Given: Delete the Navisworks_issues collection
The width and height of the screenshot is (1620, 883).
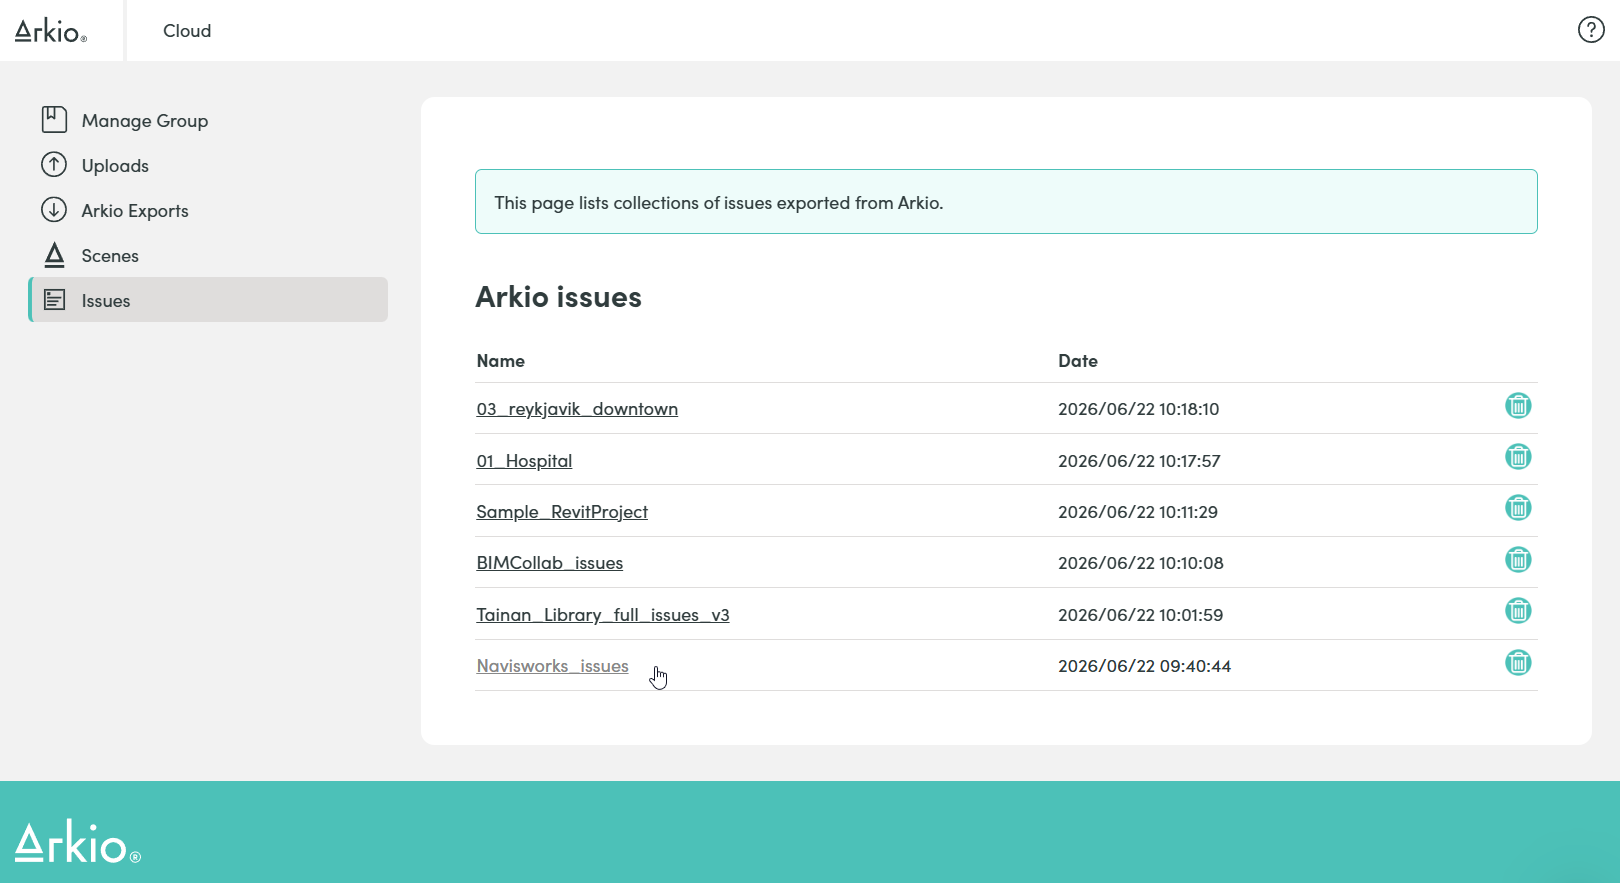Looking at the screenshot, I should tap(1518, 662).
